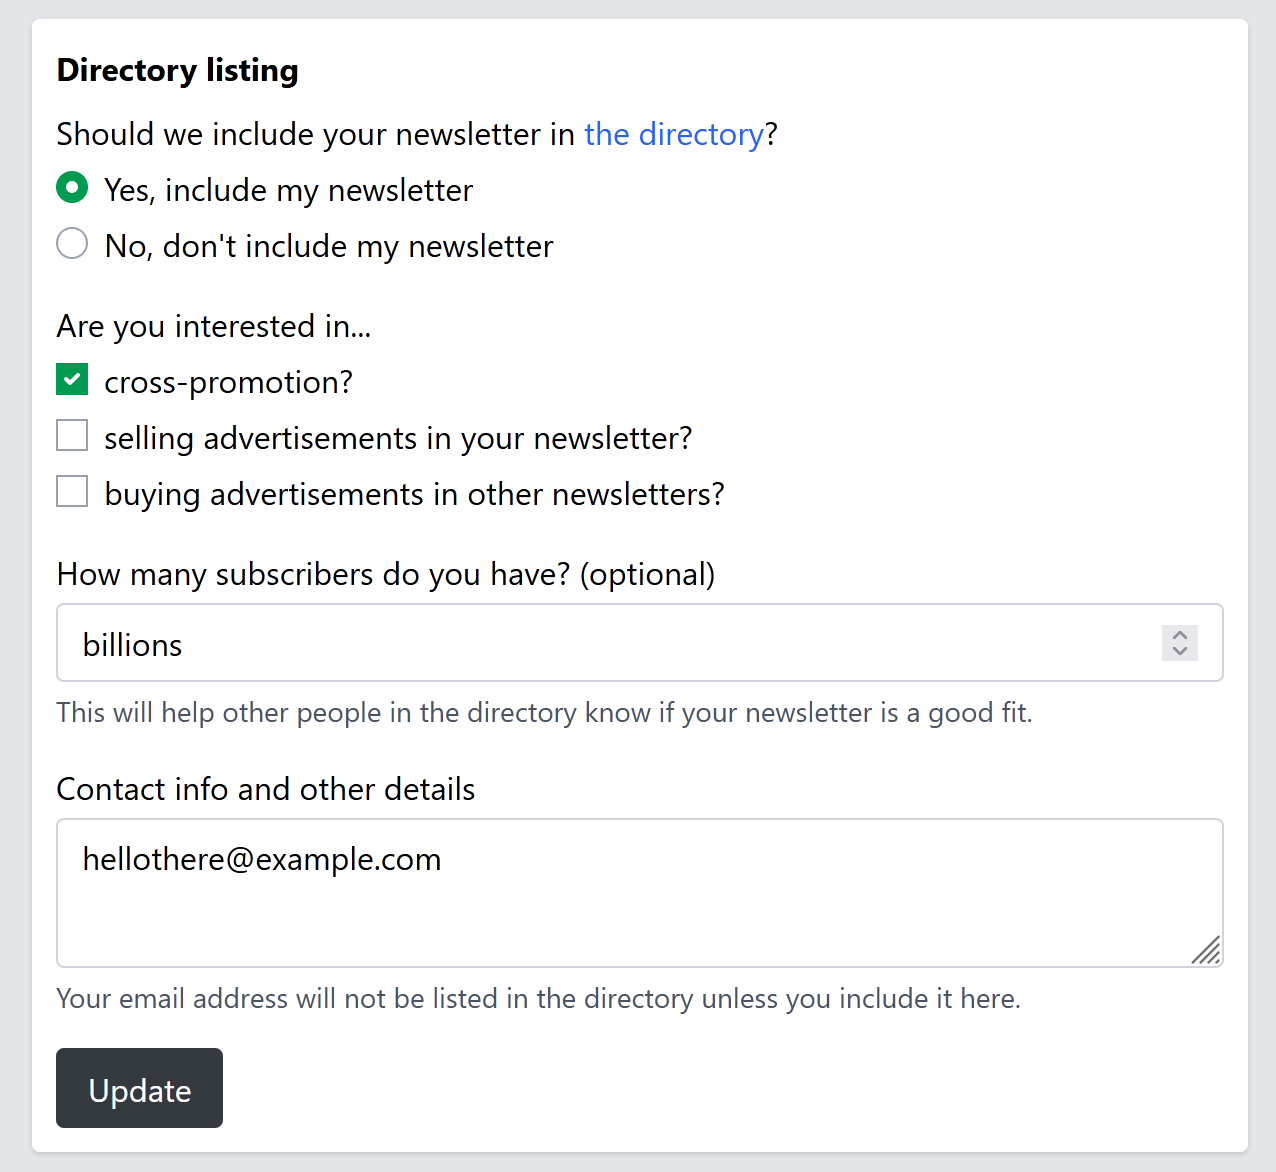
Task: Tick buying advertisements in other newsletters
Action: click(72, 491)
